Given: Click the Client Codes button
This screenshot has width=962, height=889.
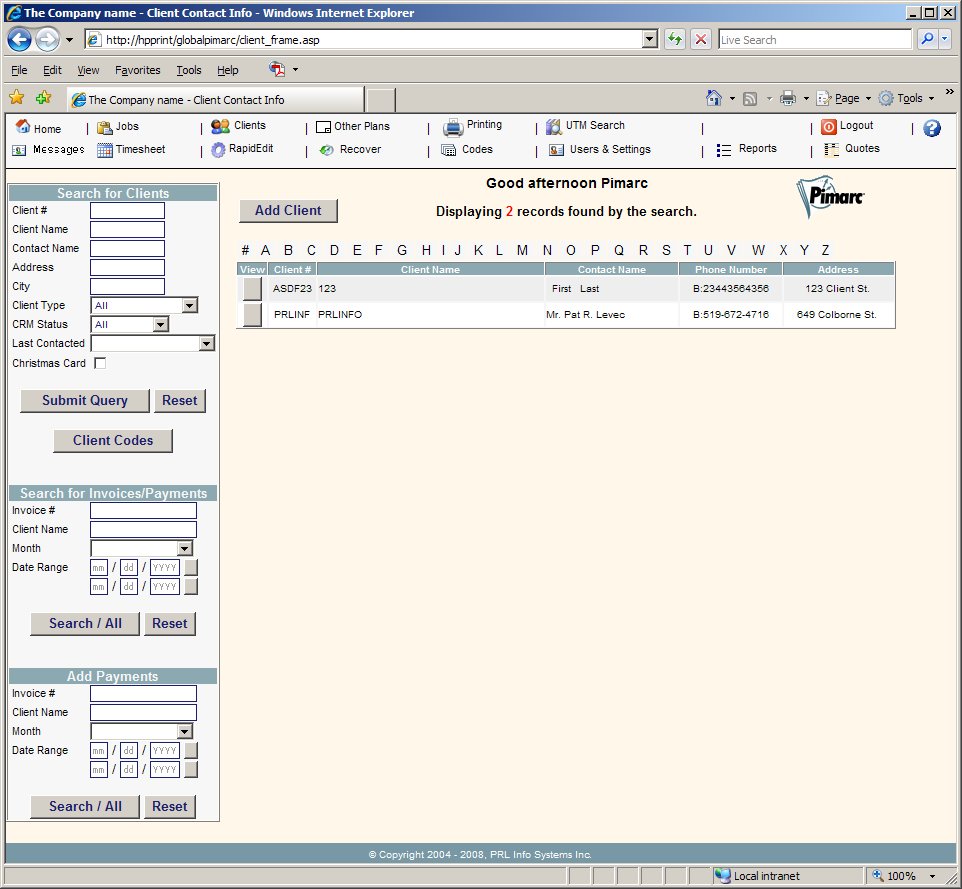Looking at the screenshot, I should [x=113, y=441].
